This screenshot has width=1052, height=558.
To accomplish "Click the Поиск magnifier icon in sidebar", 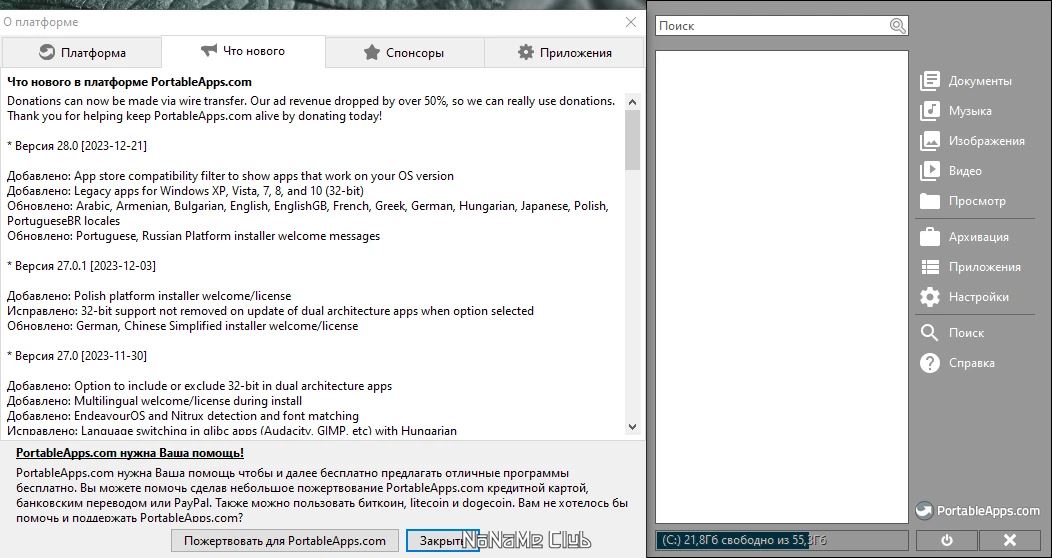I will [x=929, y=333].
